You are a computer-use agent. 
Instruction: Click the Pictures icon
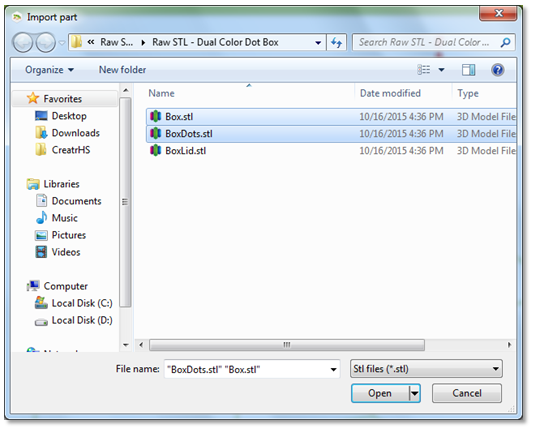tap(41, 235)
